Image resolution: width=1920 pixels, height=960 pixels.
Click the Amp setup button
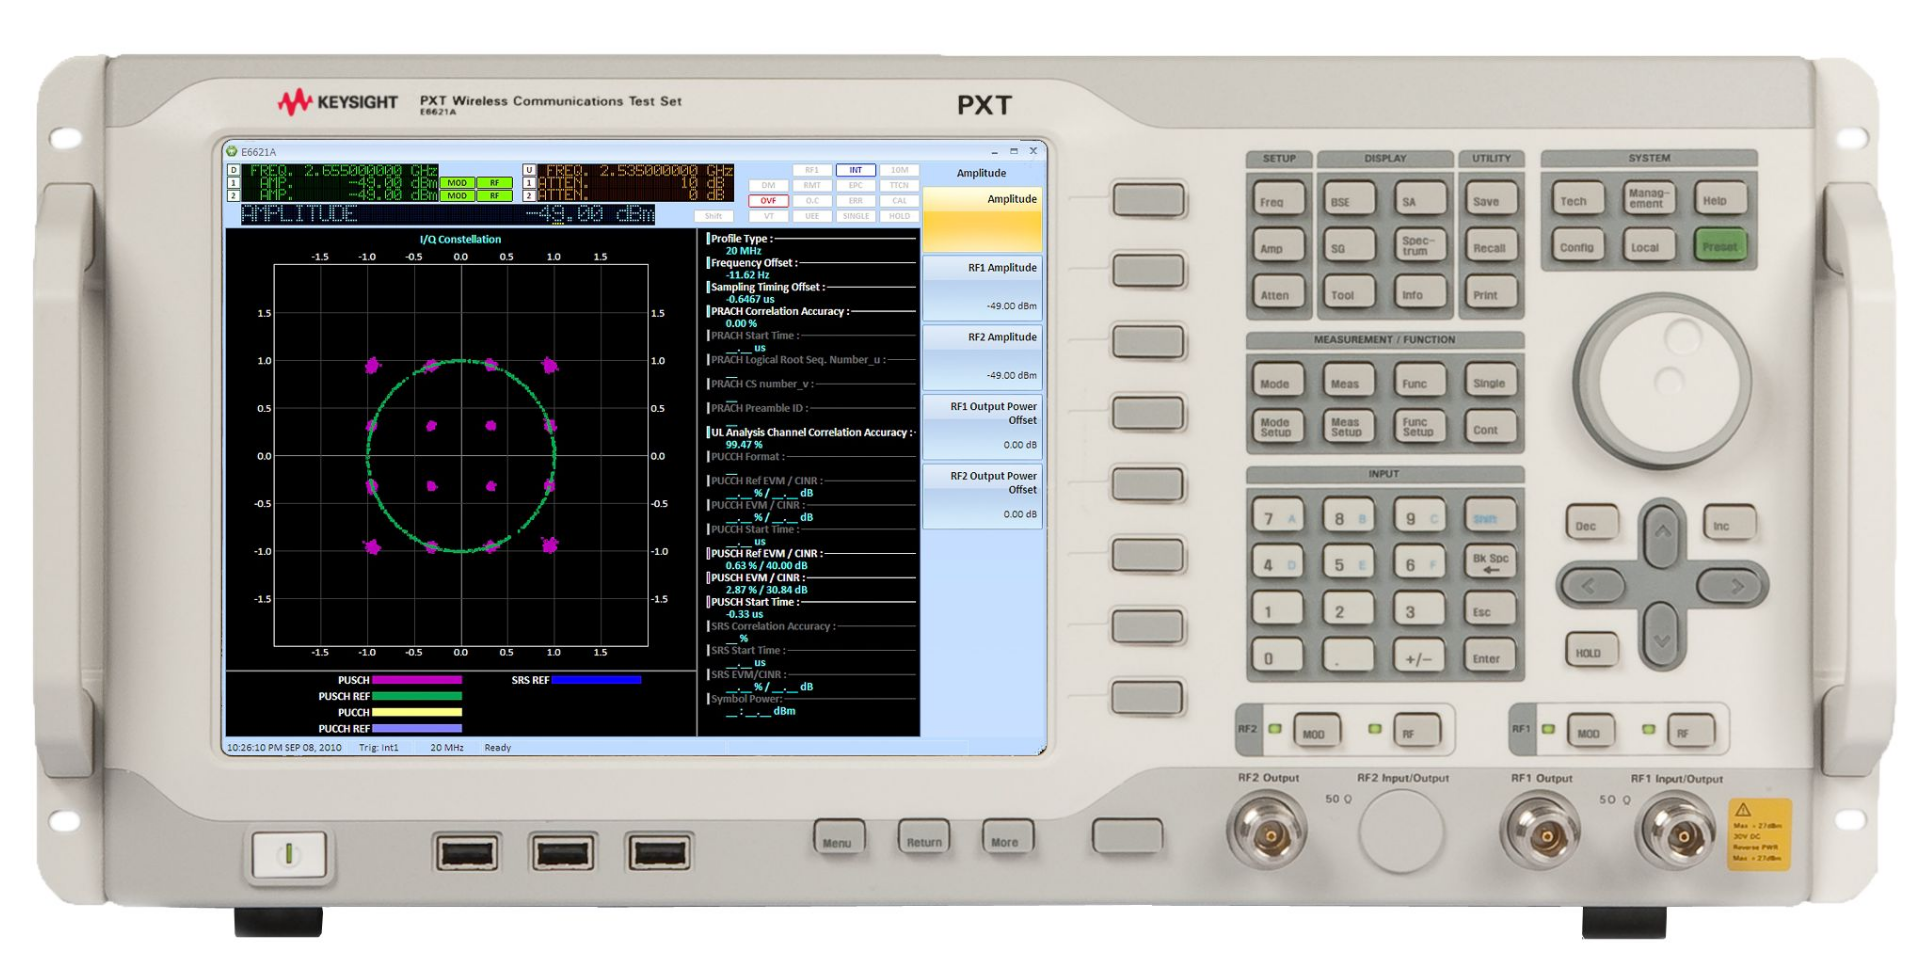[1279, 247]
